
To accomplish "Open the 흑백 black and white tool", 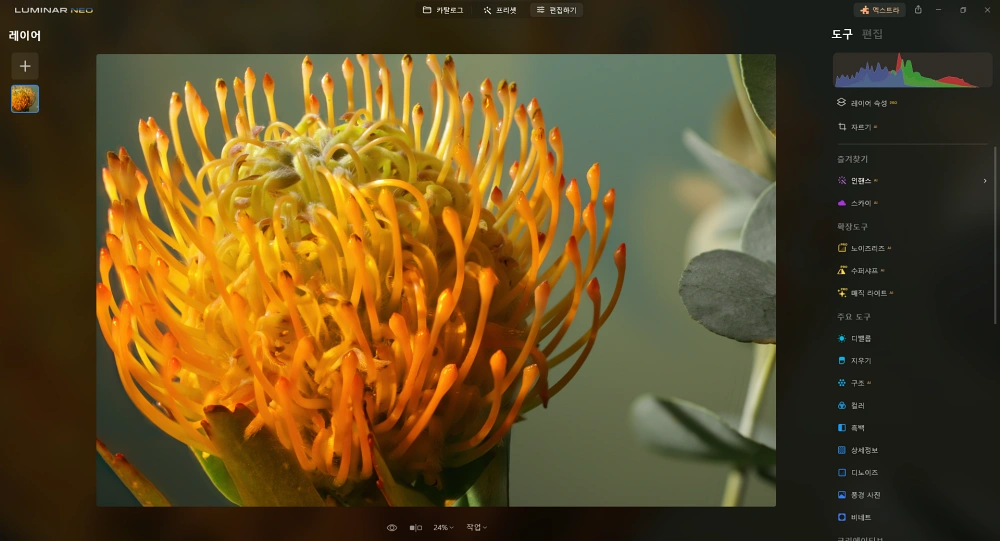I will point(851,427).
